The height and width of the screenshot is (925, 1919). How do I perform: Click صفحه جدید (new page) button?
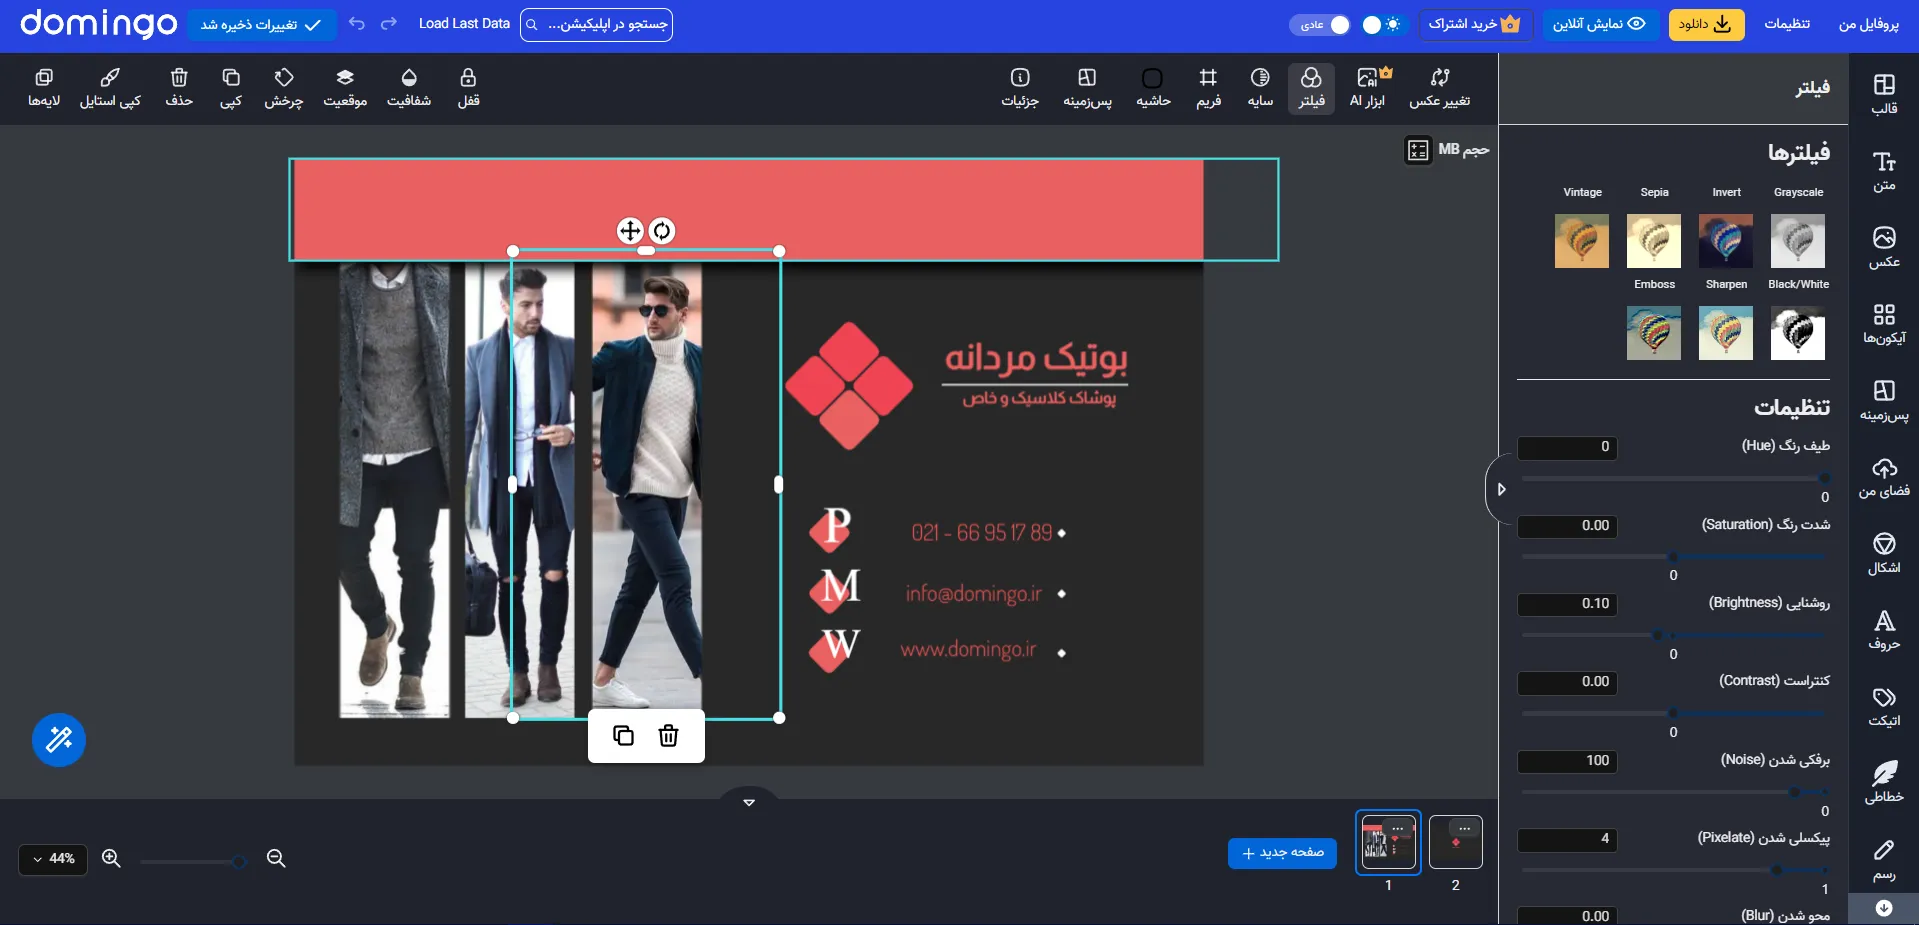click(1282, 853)
